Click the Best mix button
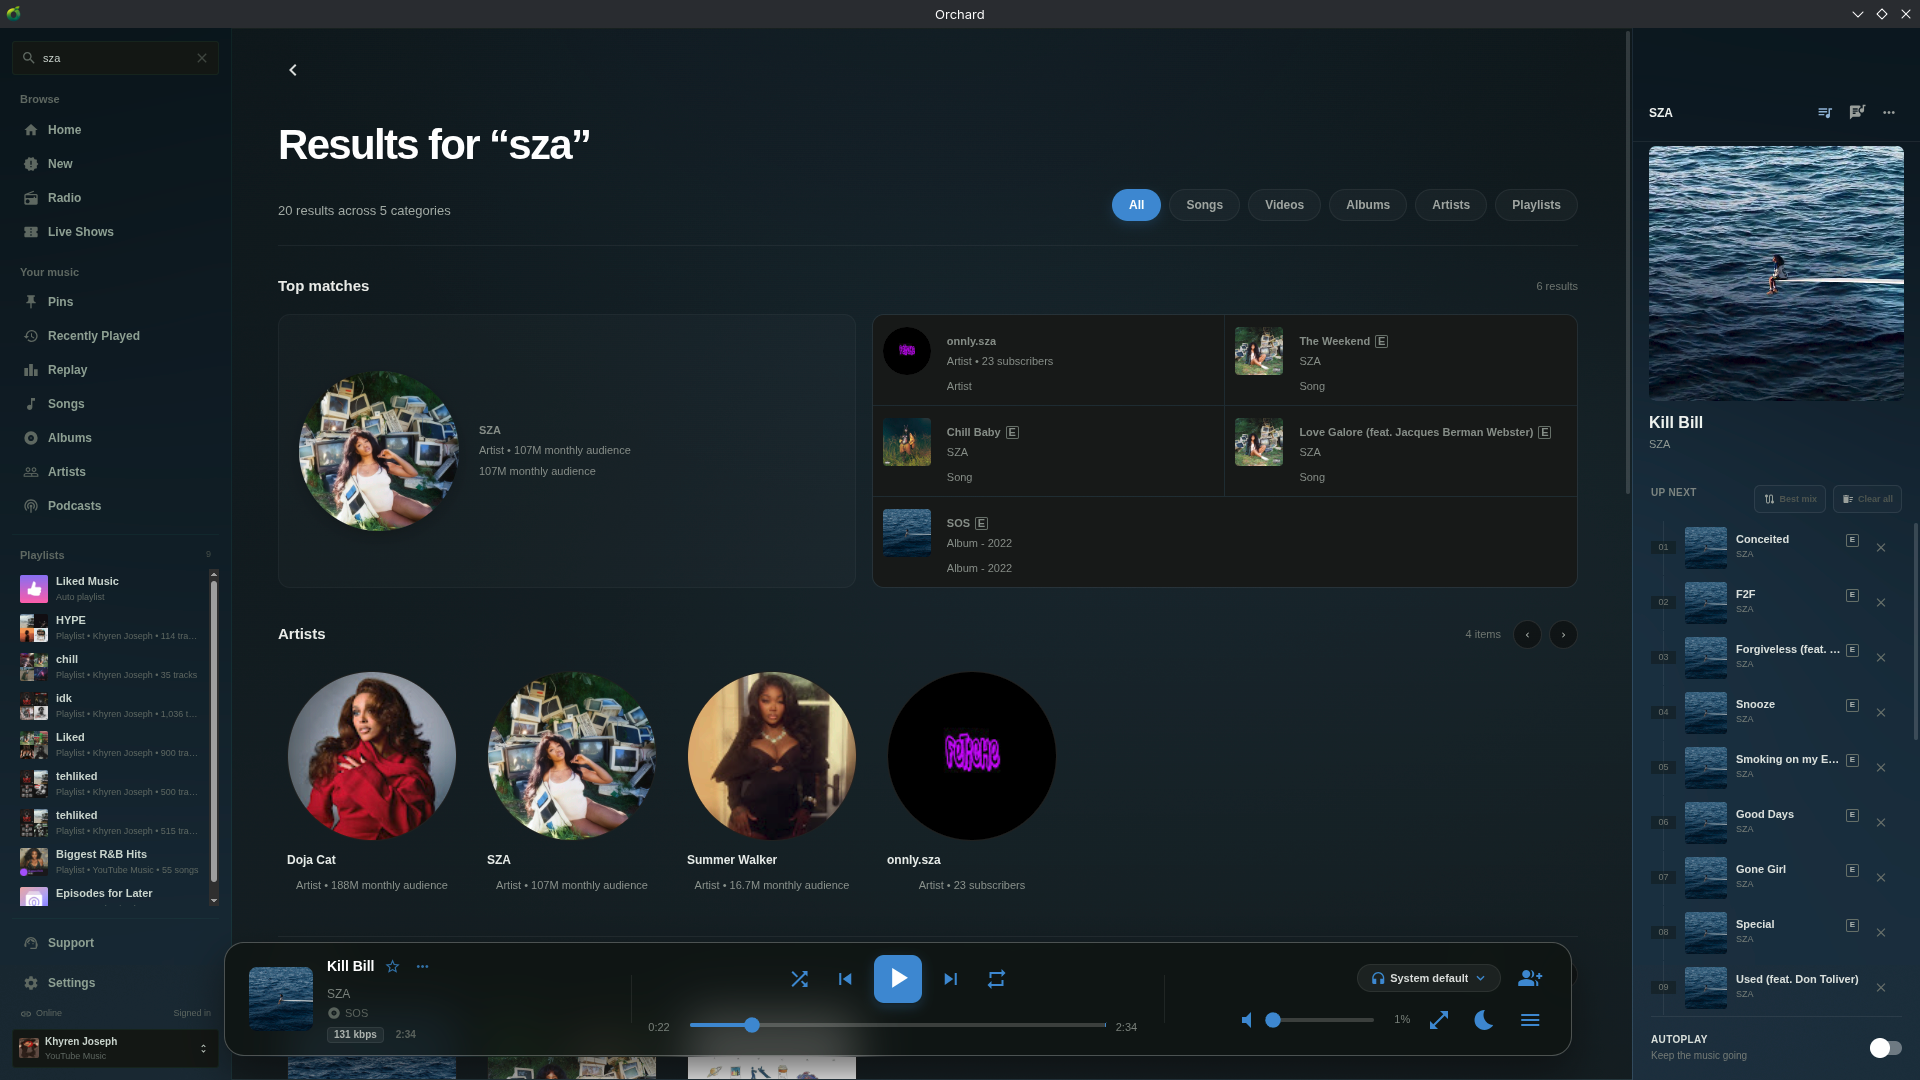 pyautogui.click(x=1790, y=499)
